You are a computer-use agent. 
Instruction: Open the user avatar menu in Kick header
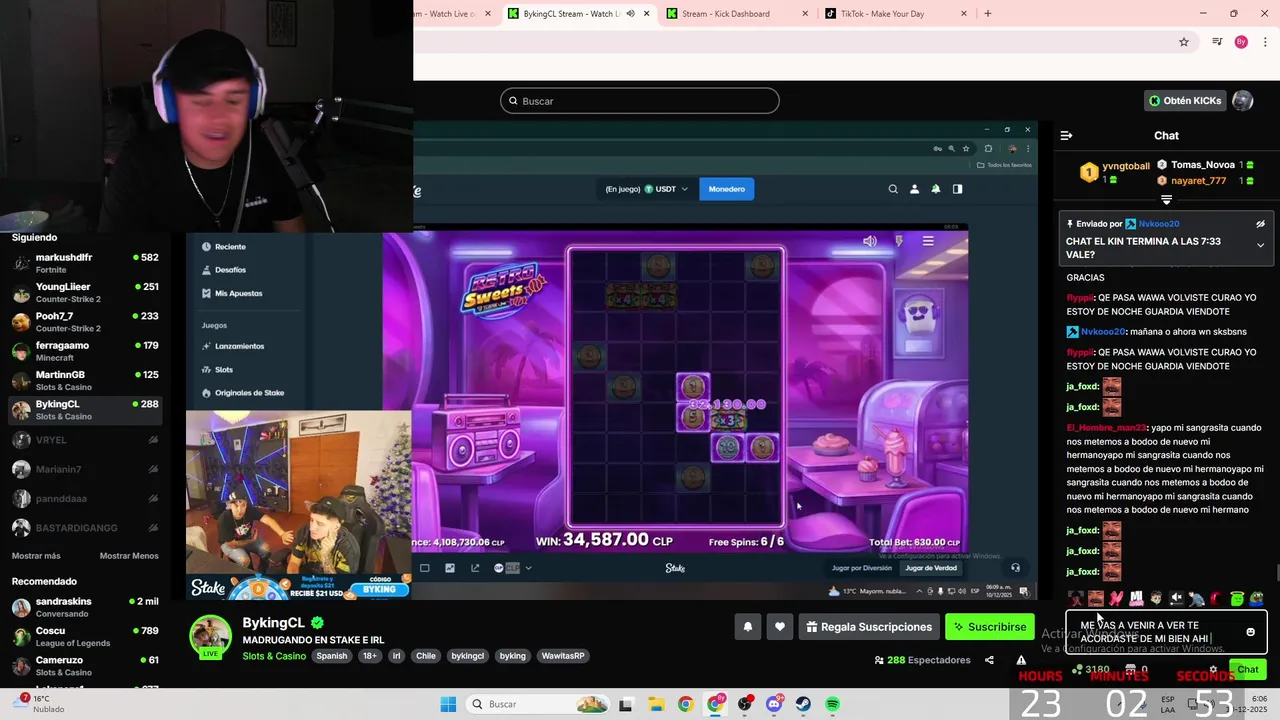(x=1242, y=101)
